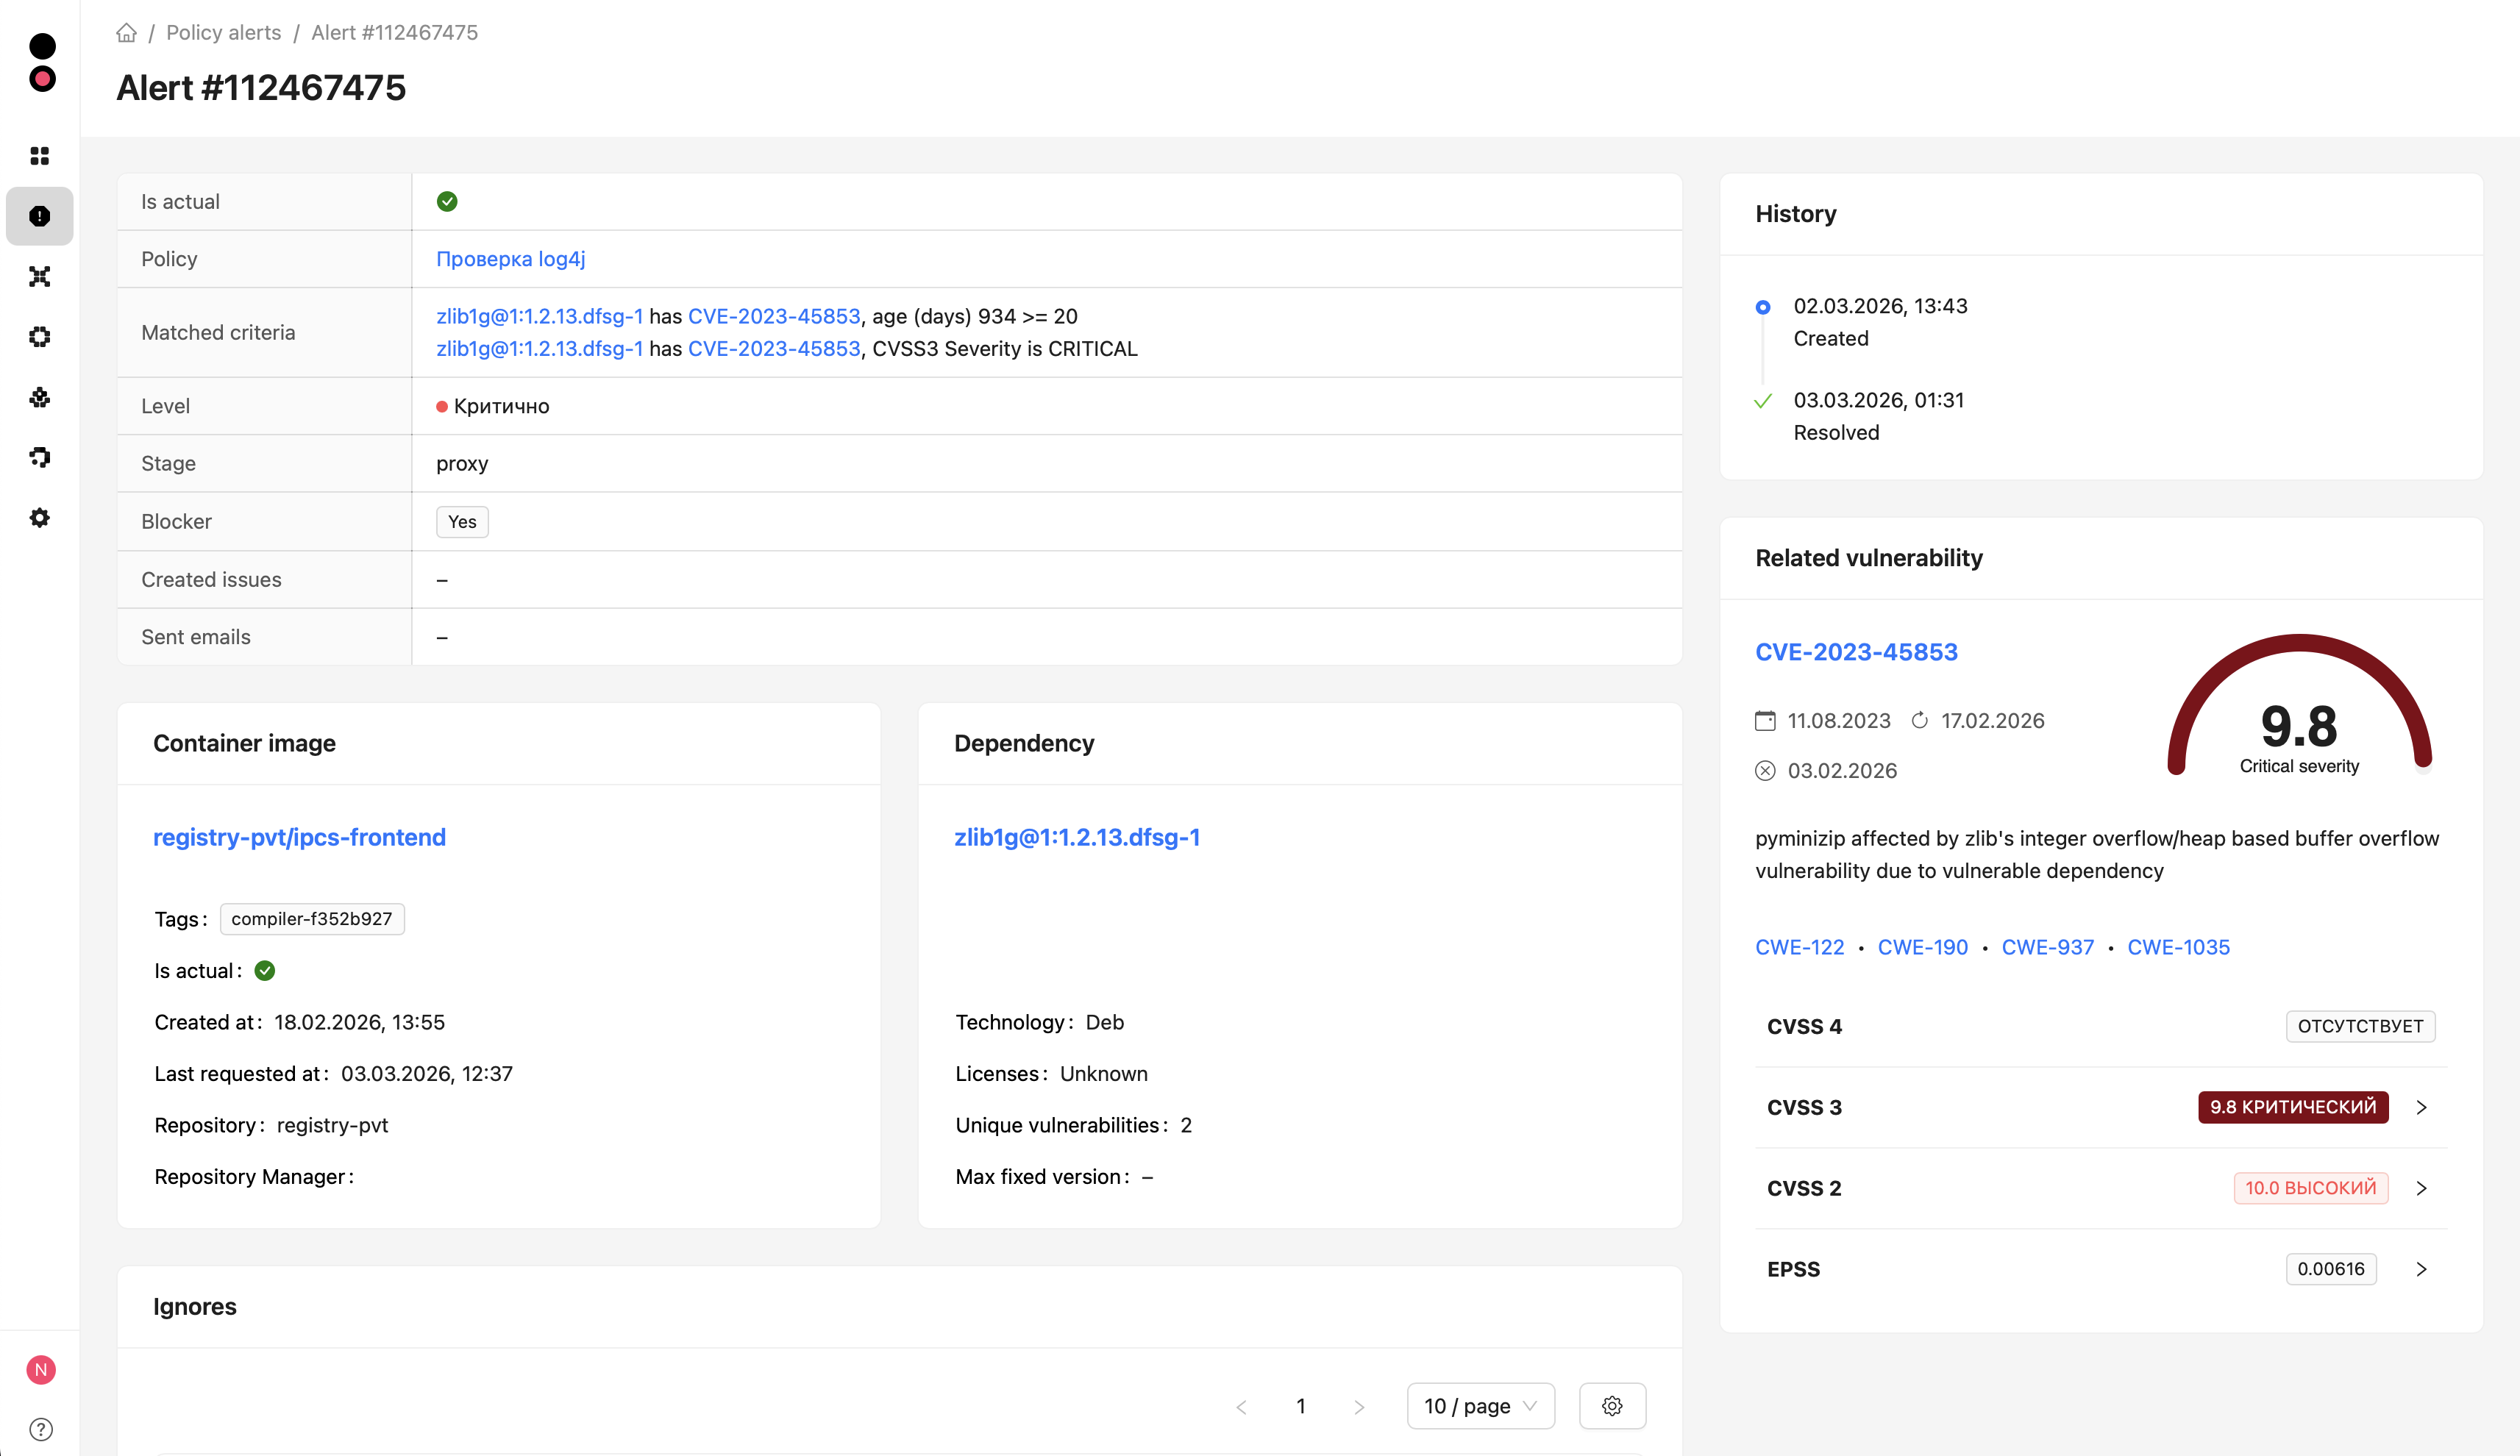Expand the CVSS 3 details chevron
The width and height of the screenshot is (2520, 1456).
[x=2421, y=1107]
